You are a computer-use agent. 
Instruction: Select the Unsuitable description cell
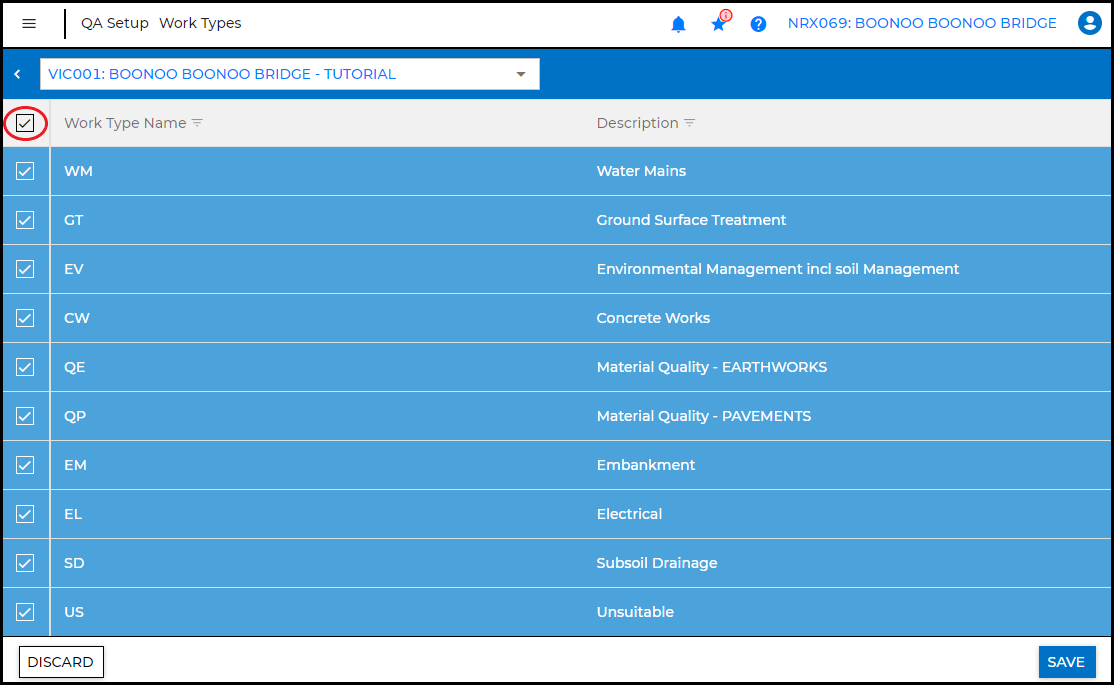[x=635, y=613]
